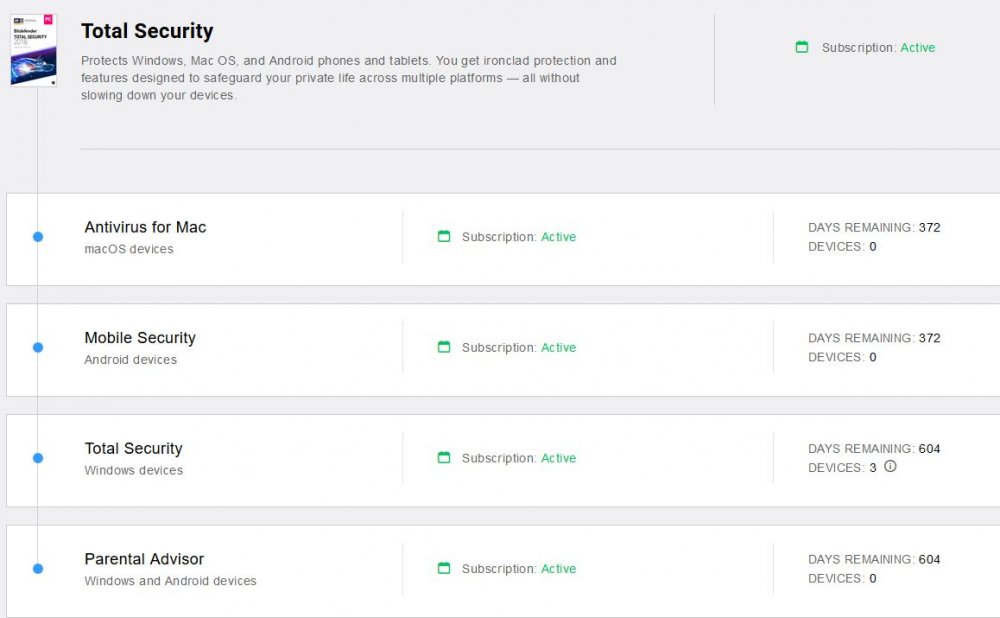Click Subscription: Active in the Total Security Windows row
The height and width of the screenshot is (618, 1000).
pos(519,459)
